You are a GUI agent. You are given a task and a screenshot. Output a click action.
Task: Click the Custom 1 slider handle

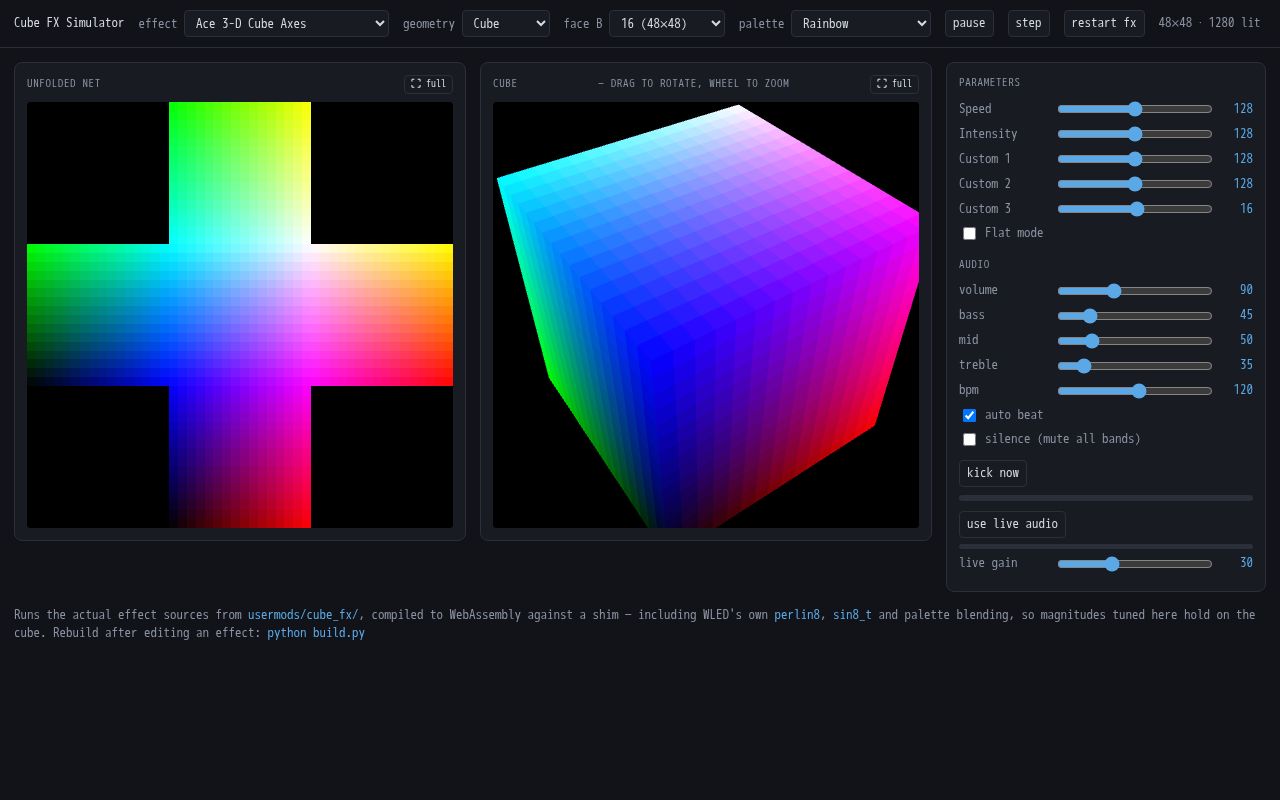tap(1135, 159)
